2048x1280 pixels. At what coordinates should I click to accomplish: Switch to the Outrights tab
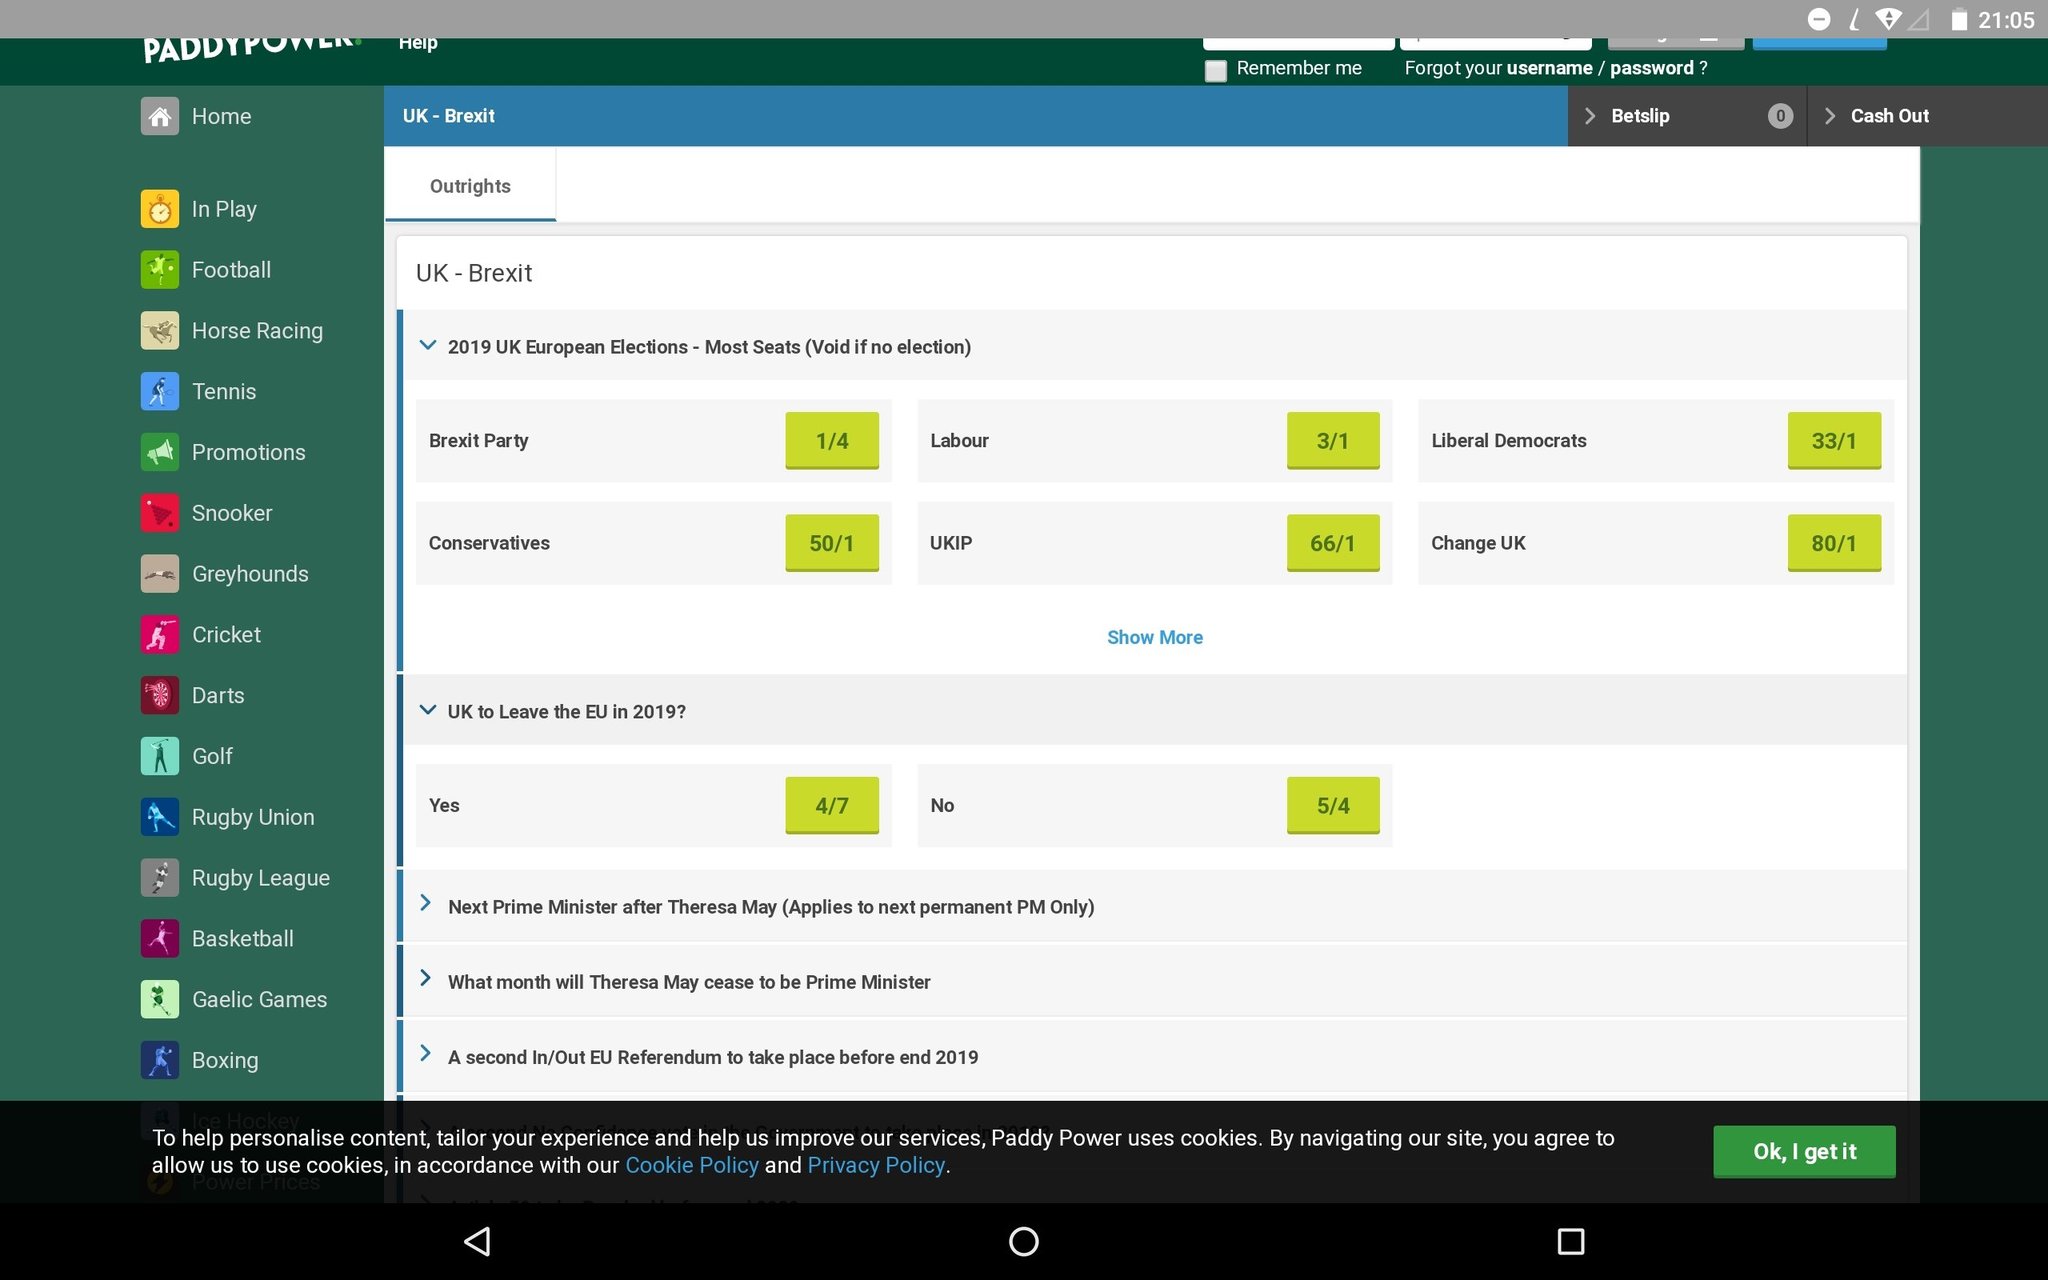470,186
